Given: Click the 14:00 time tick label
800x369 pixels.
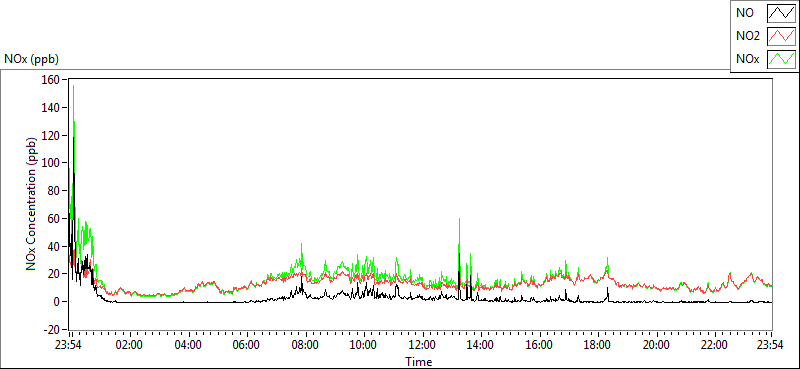Looking at the screenshot, I should click(x=480, y=344).
